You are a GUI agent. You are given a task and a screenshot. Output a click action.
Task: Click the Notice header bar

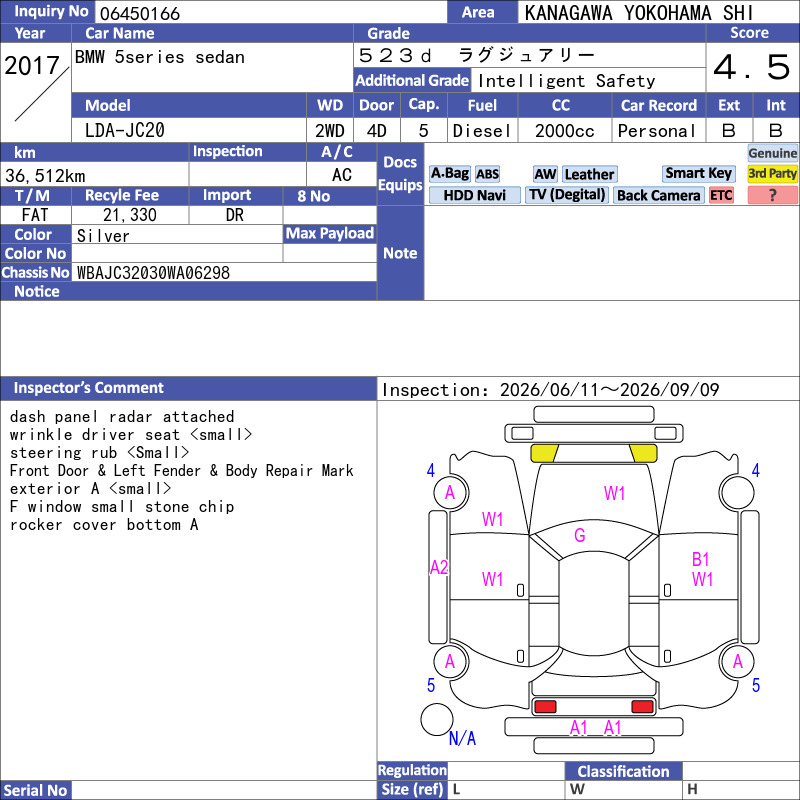coord(188,291)
